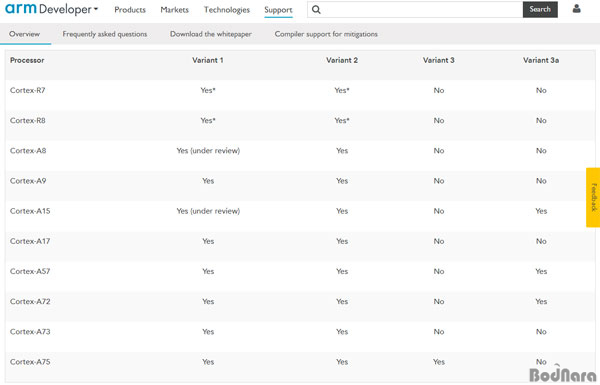
Task: Click the arm Developer logo
Action: [48, 9]
